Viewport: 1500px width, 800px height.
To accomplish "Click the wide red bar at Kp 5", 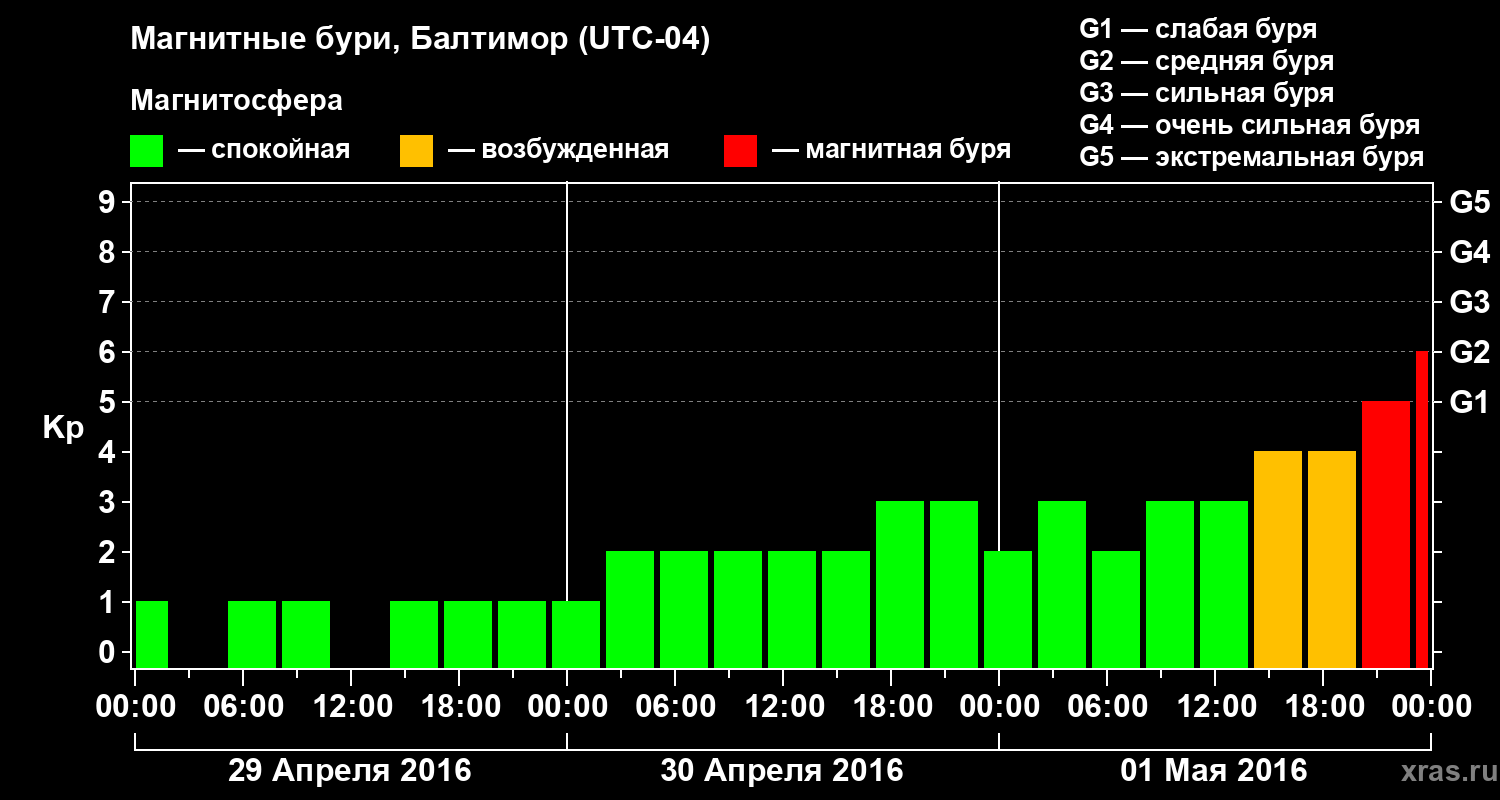I will pos(1386,534).
